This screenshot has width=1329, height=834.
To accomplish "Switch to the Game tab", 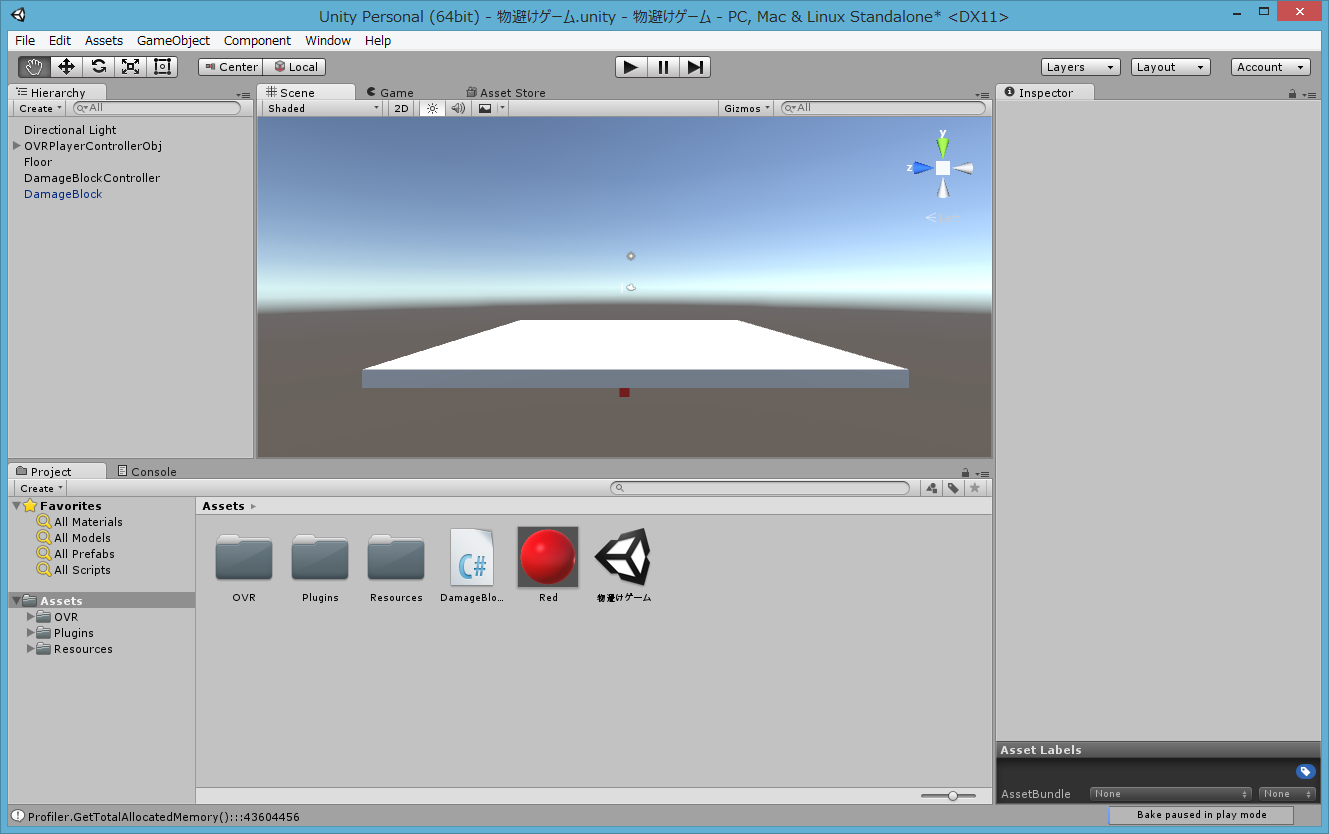I will (x=390, y=92).
